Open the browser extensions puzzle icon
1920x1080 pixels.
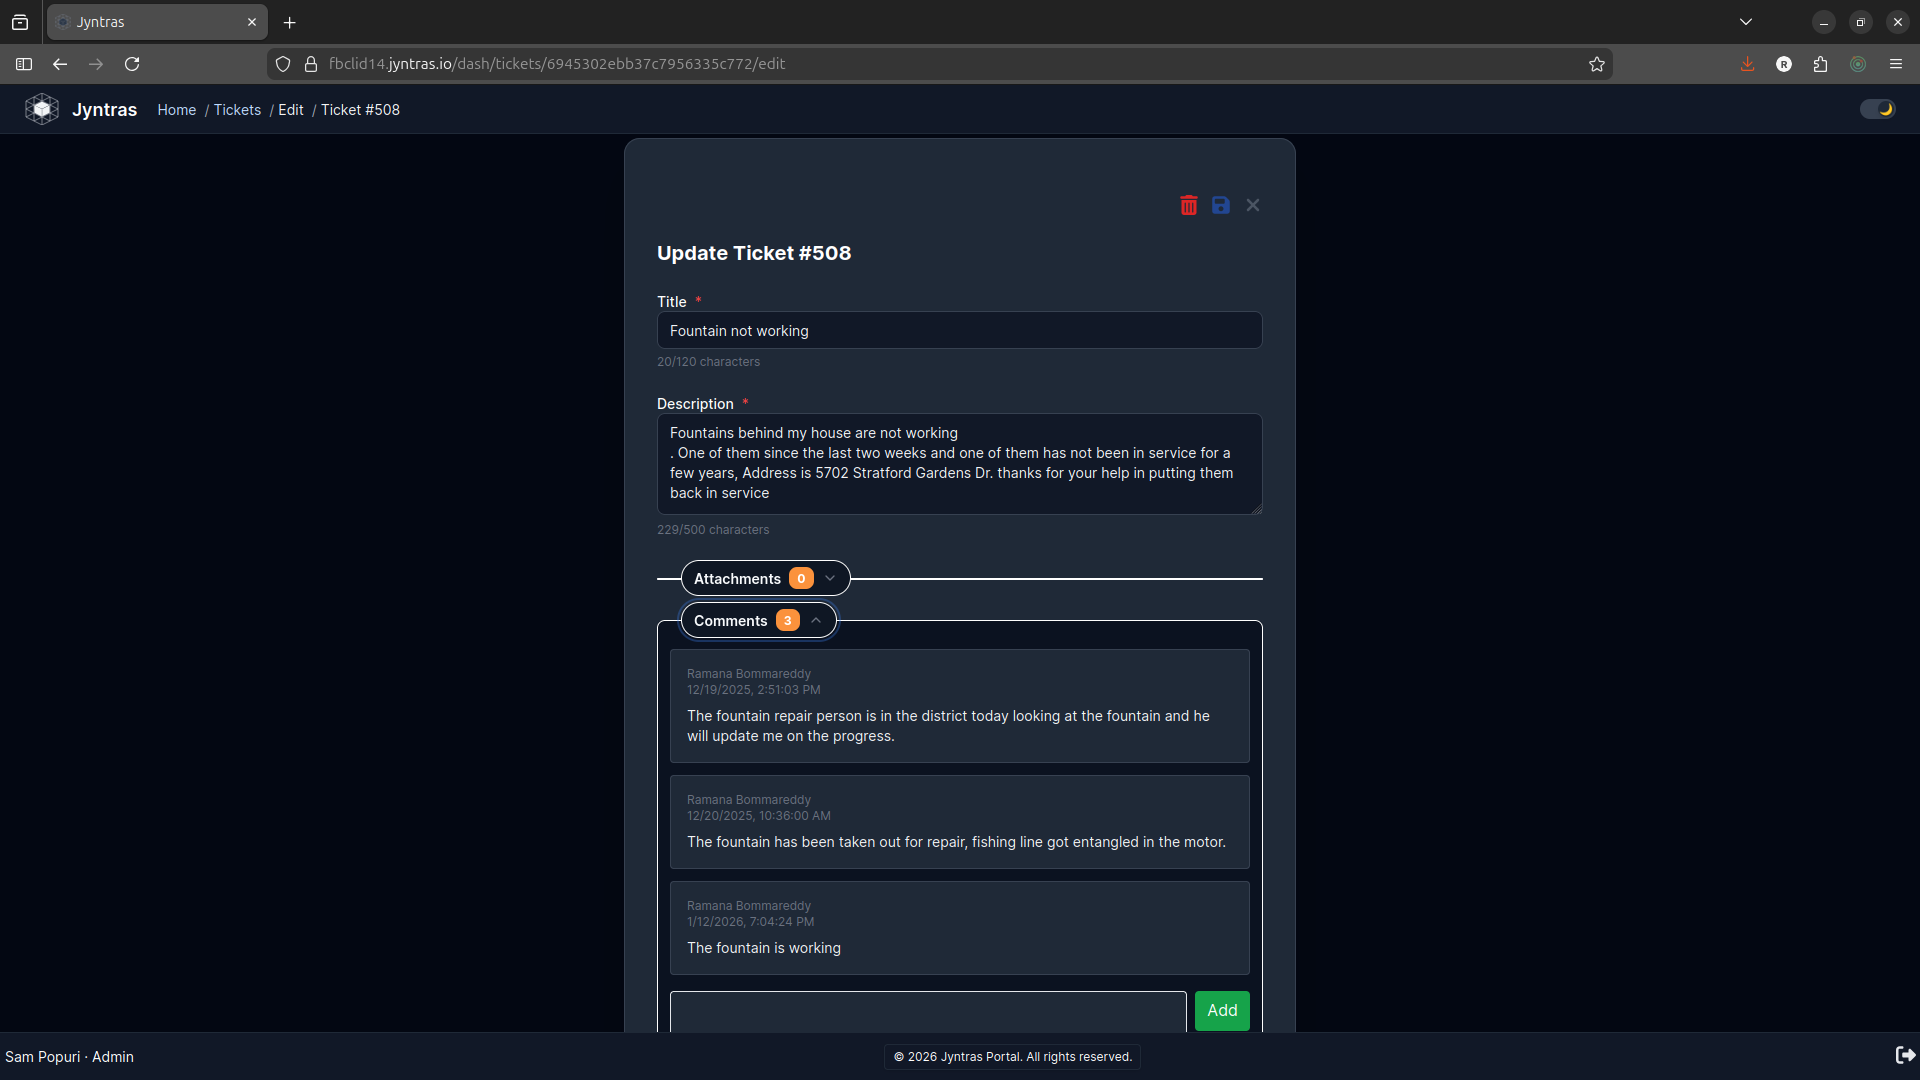click(1820, 64)
